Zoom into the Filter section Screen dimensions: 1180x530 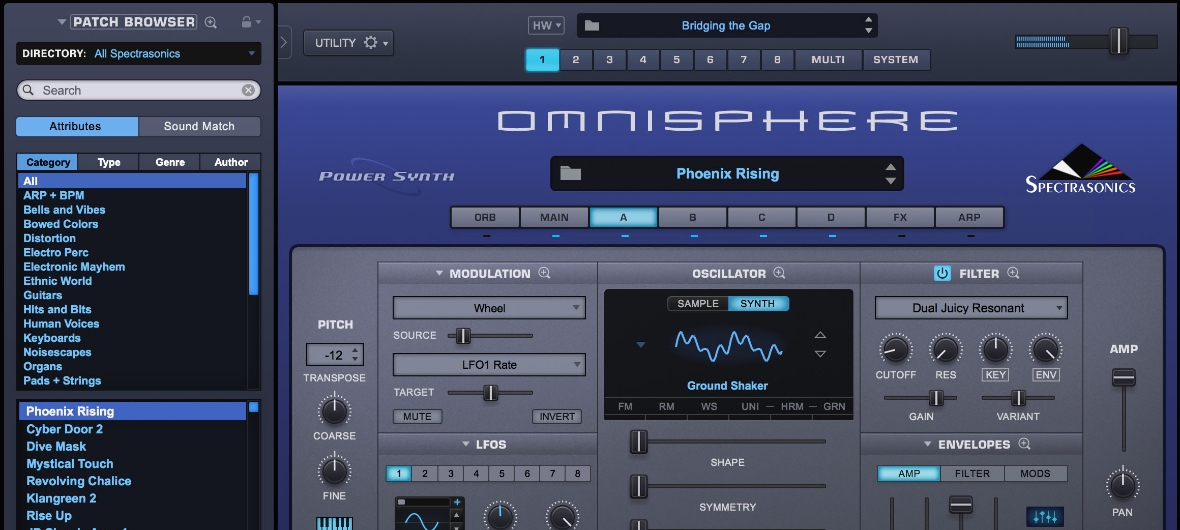(1014, 273)
